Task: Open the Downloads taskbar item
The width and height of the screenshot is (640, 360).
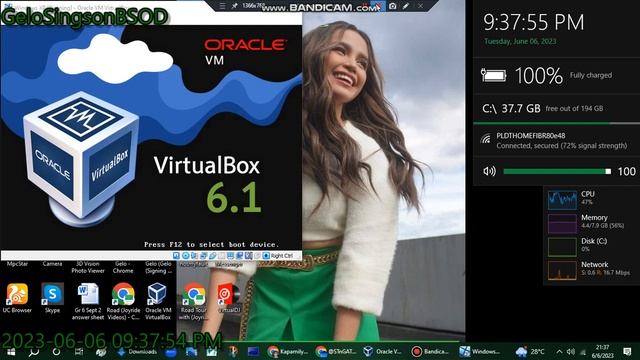Action: click(x=137, y=351)
